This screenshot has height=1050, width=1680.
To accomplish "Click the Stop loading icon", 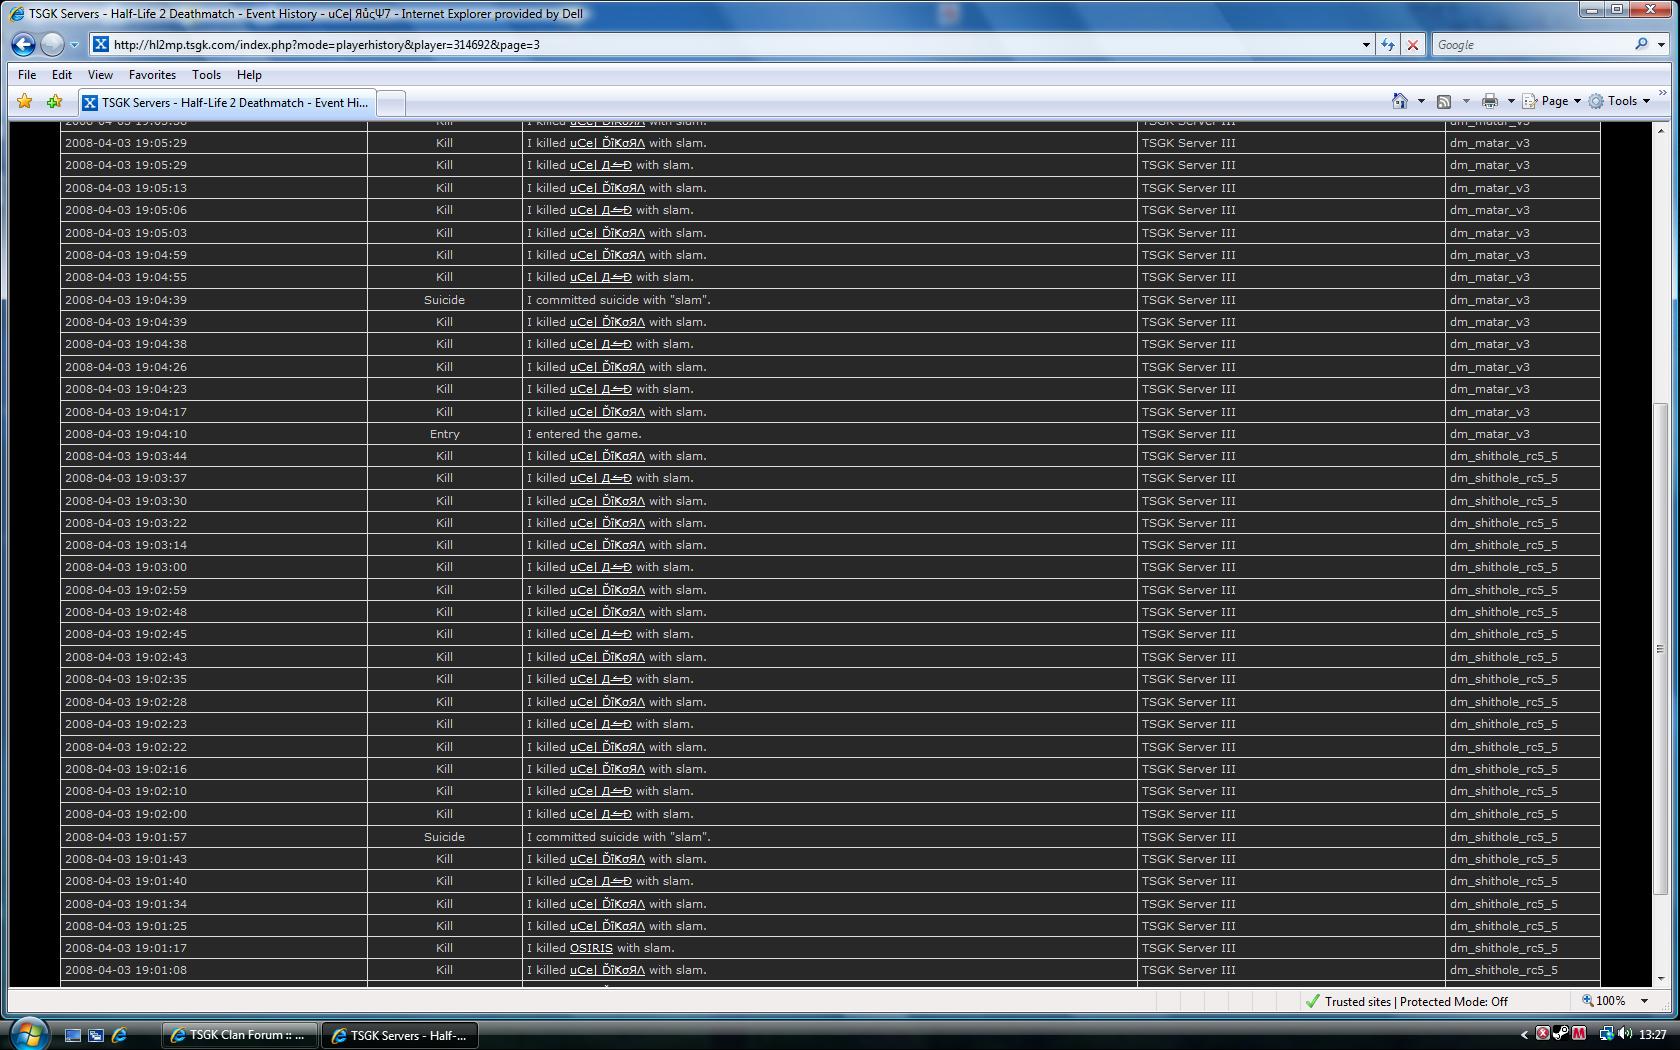I will point(1412,44).
